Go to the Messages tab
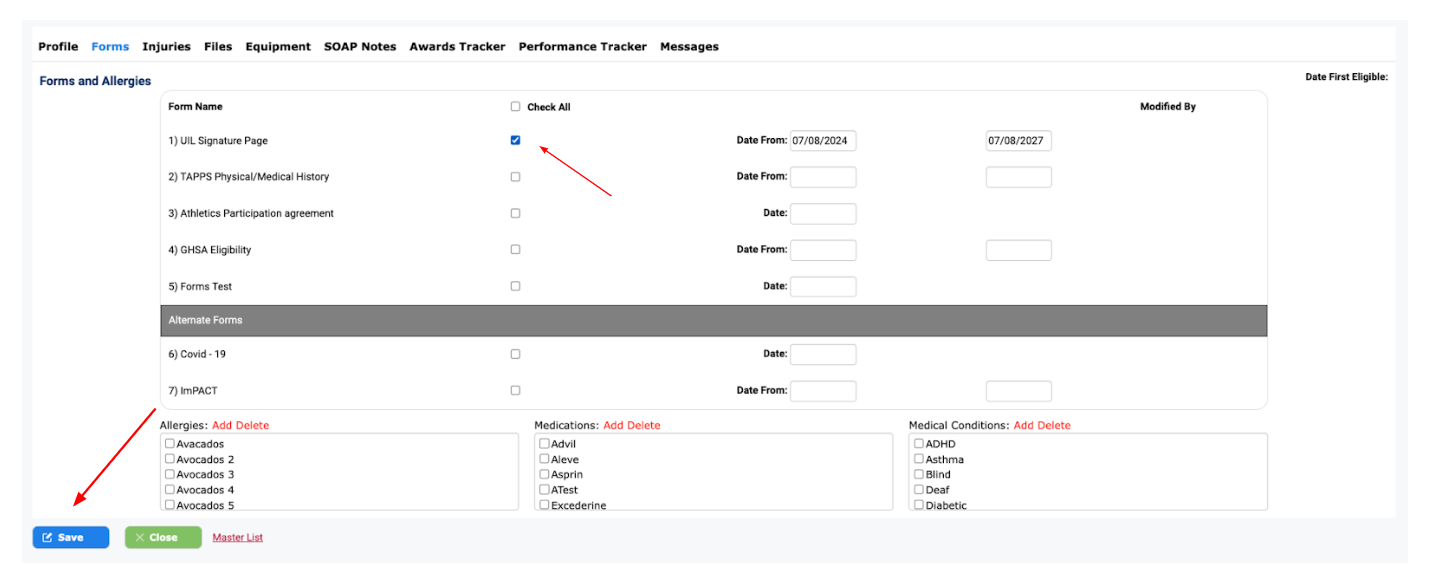The image size is (1442, 586). point(689,47)
